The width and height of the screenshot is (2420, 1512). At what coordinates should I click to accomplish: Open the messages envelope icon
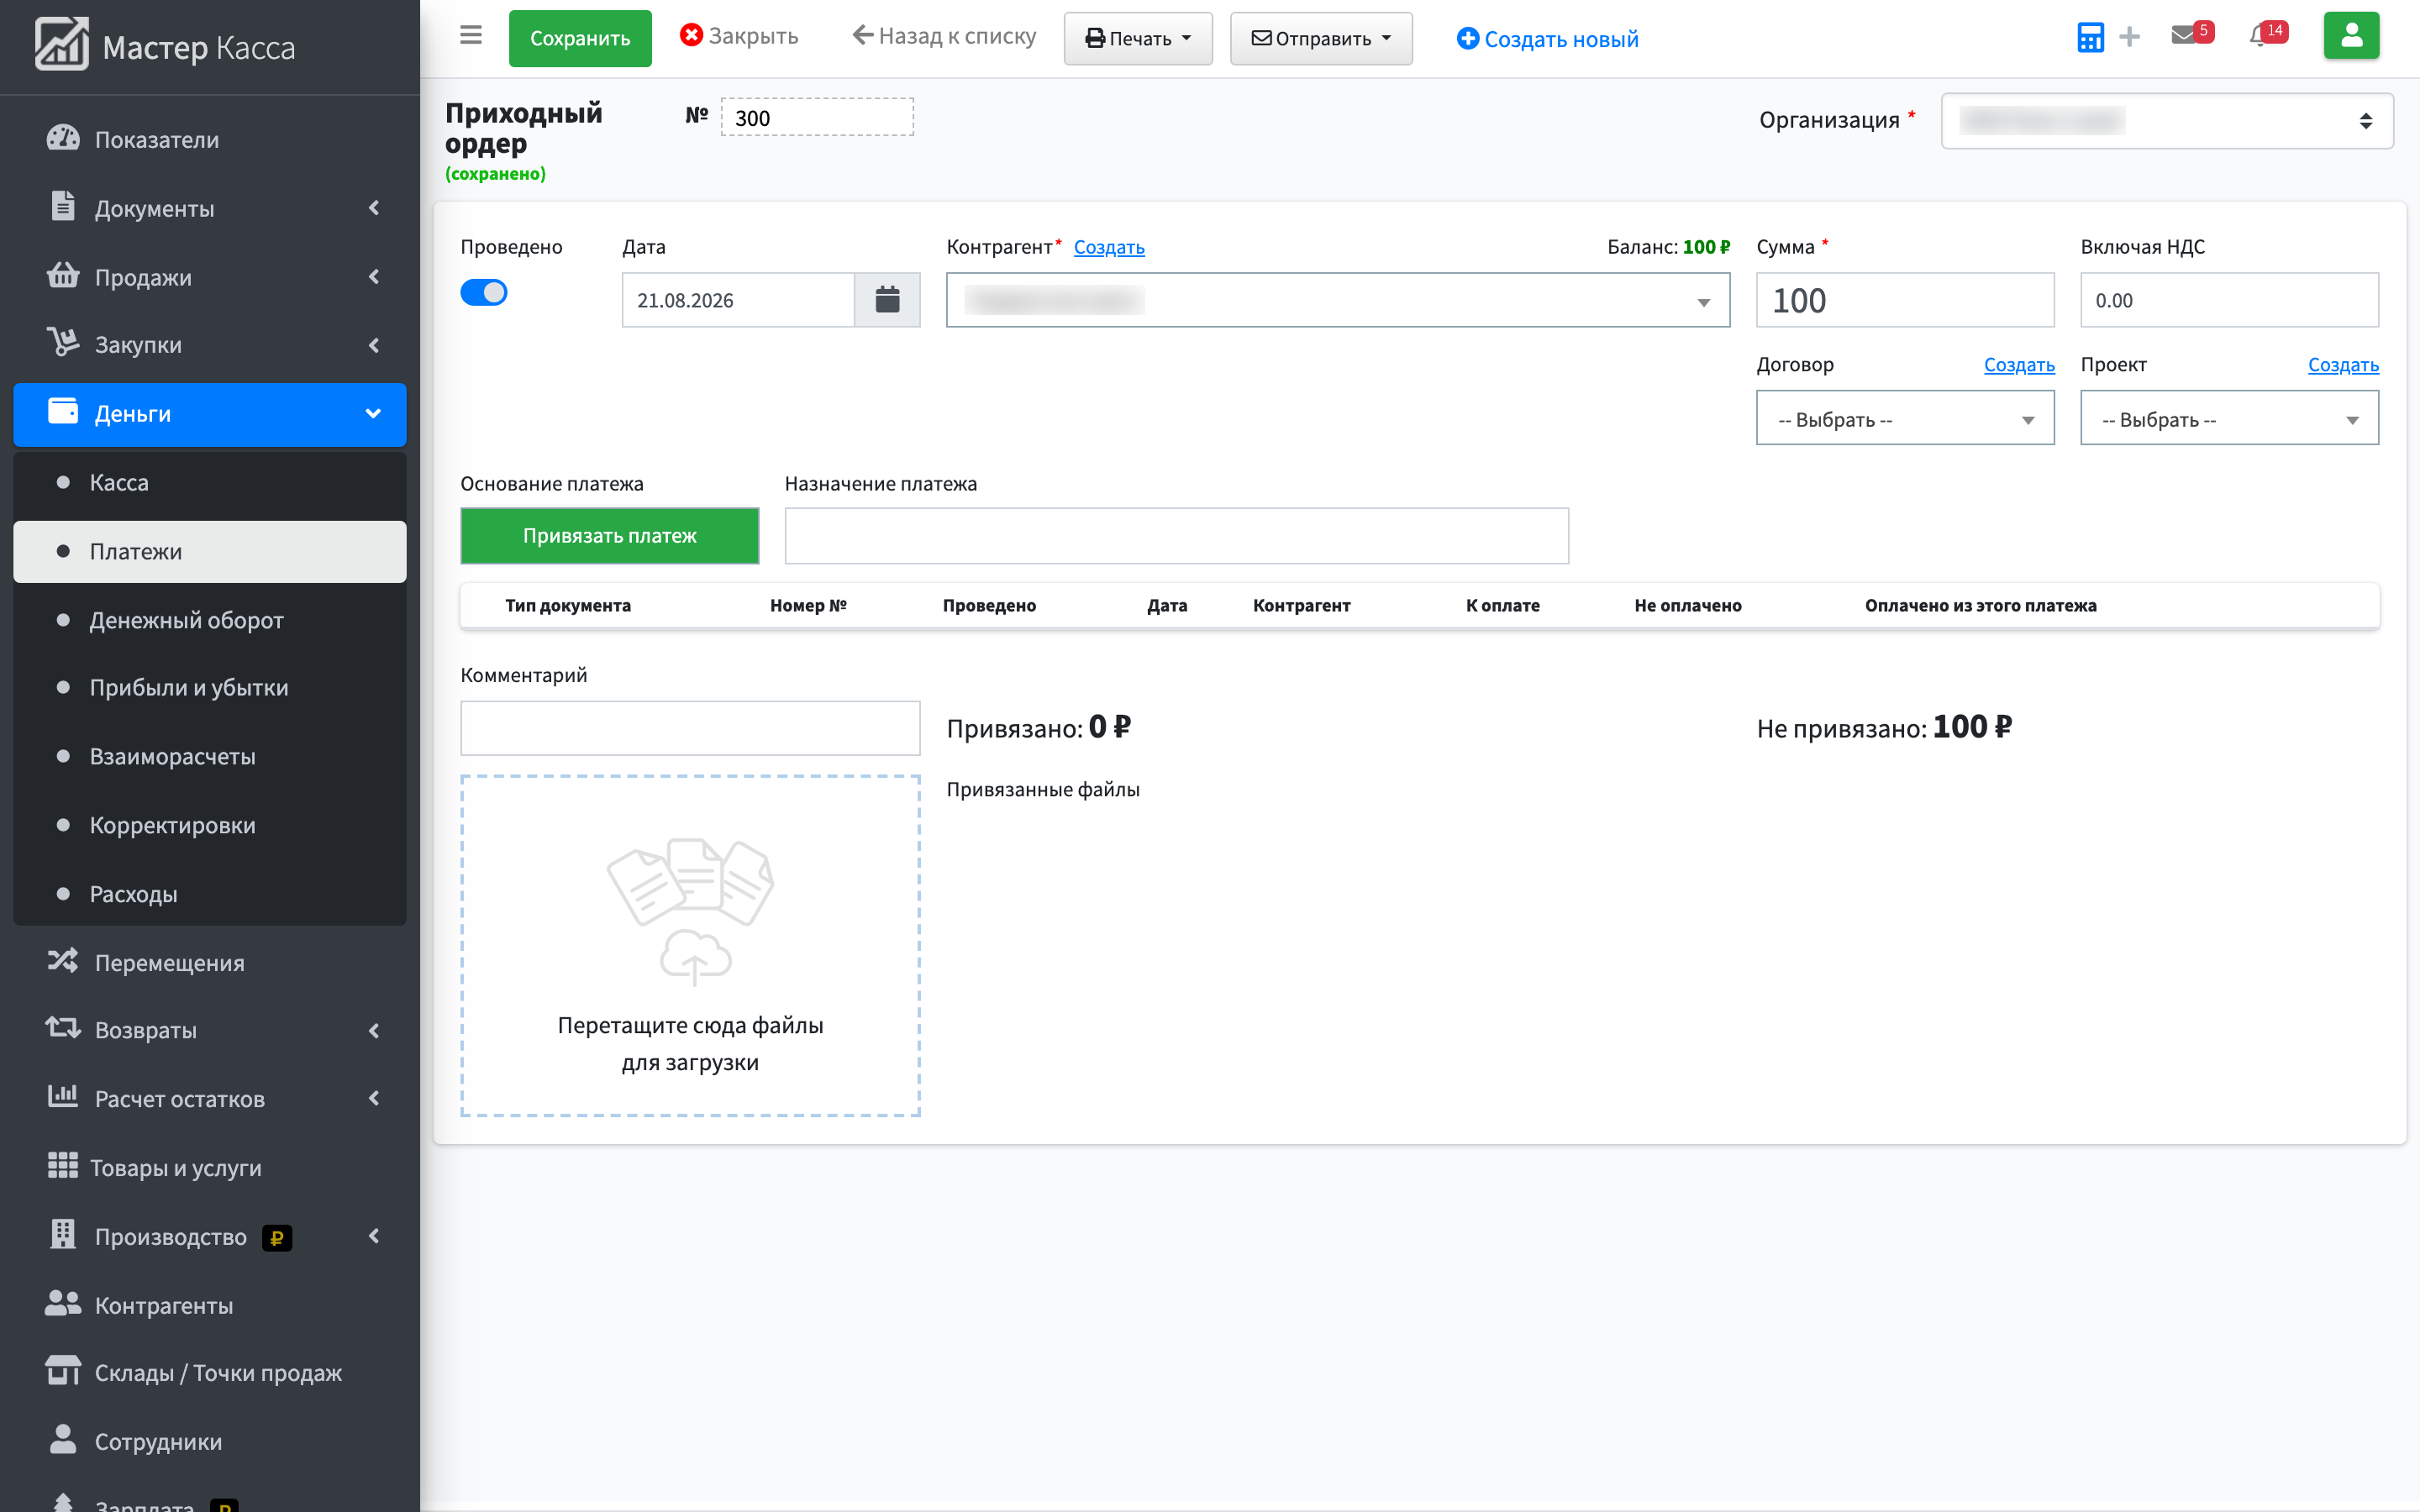pyautogui.click(x=2184, y=36)
